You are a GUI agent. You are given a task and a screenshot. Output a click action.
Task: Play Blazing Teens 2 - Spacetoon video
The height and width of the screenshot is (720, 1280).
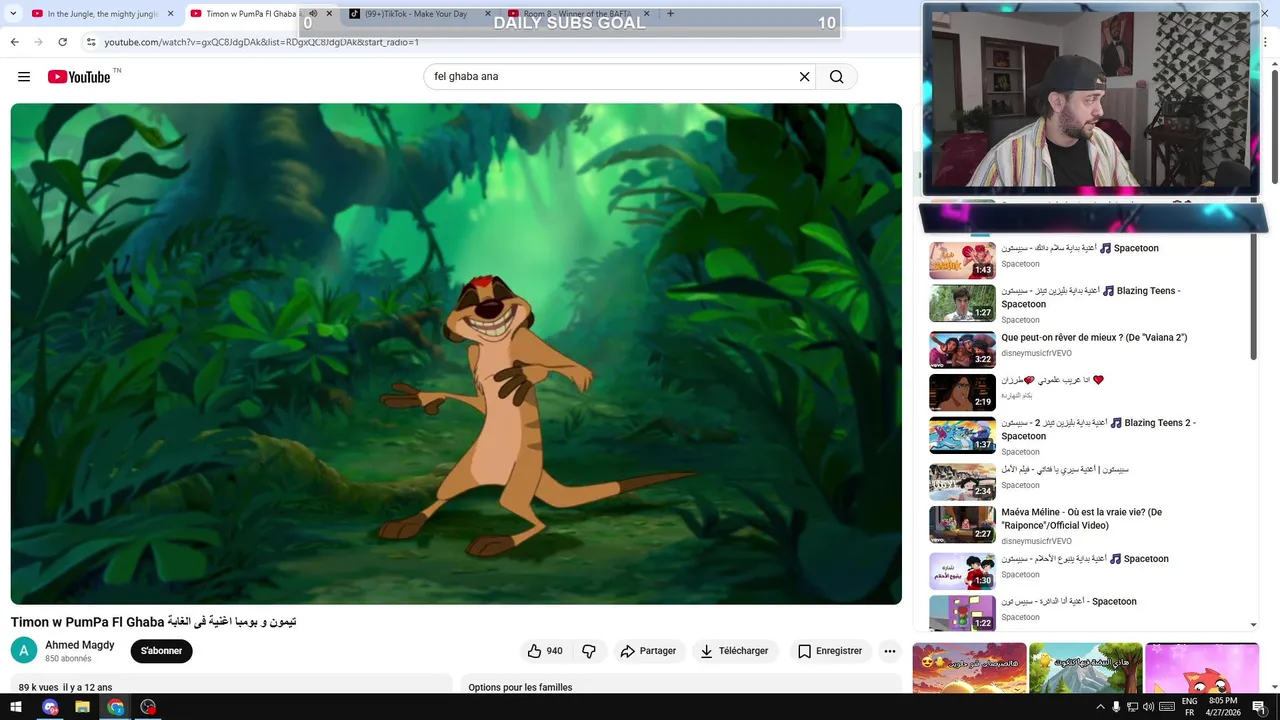point(1098,429)
